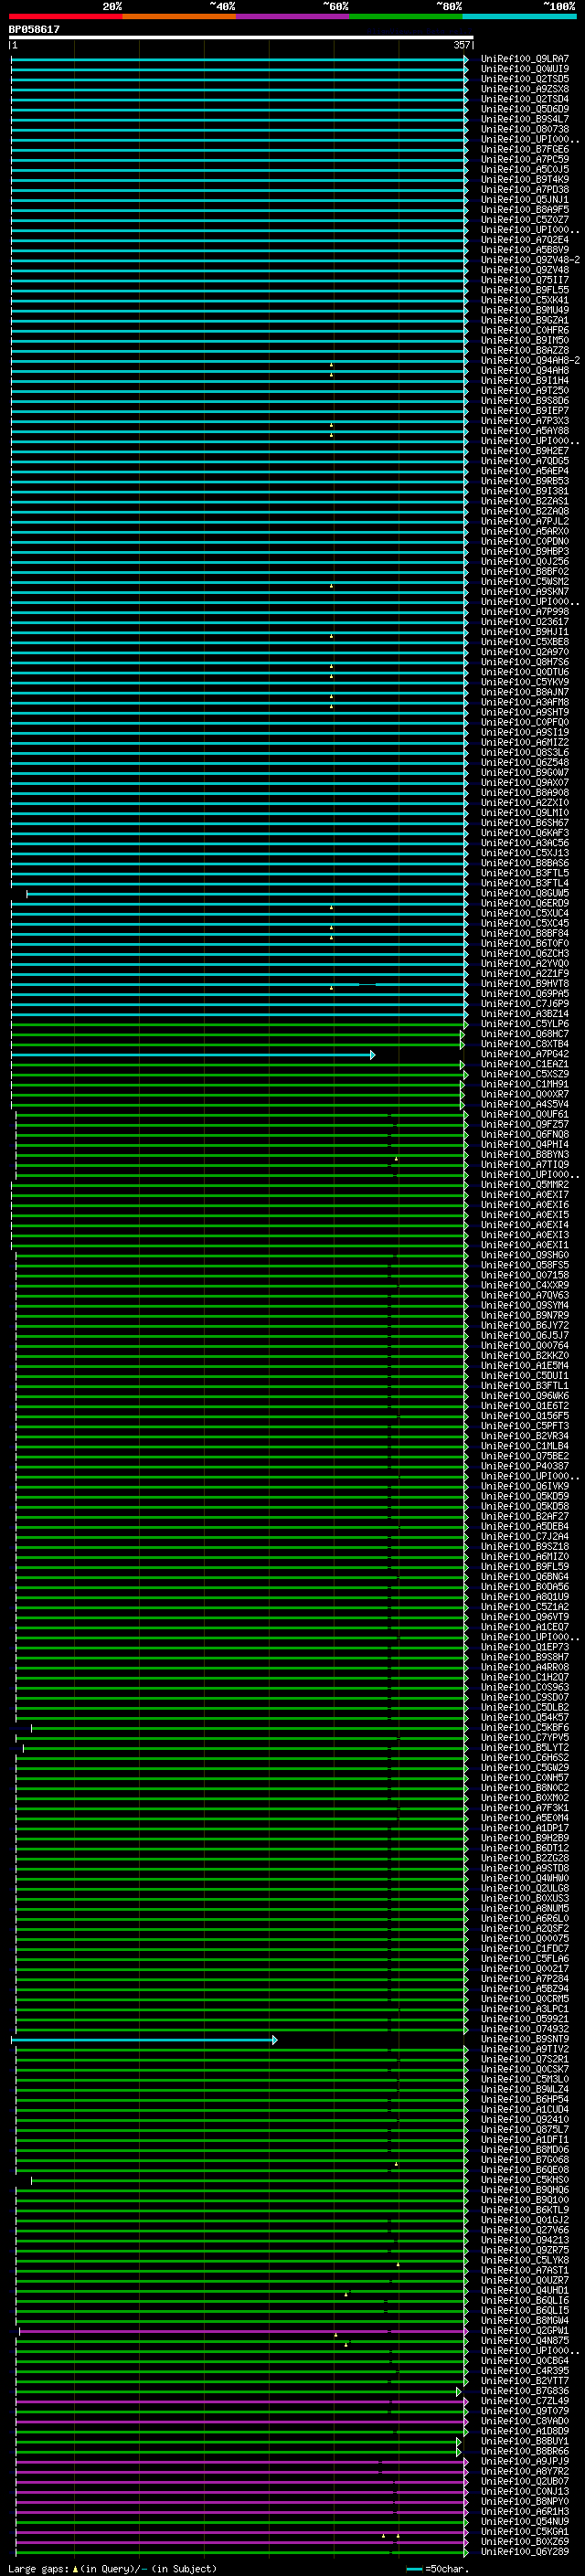The width and height of the screenshot is (585, 2576).
Task: Open entry UniRef100_A7AST1
Action: [525, 2271]
